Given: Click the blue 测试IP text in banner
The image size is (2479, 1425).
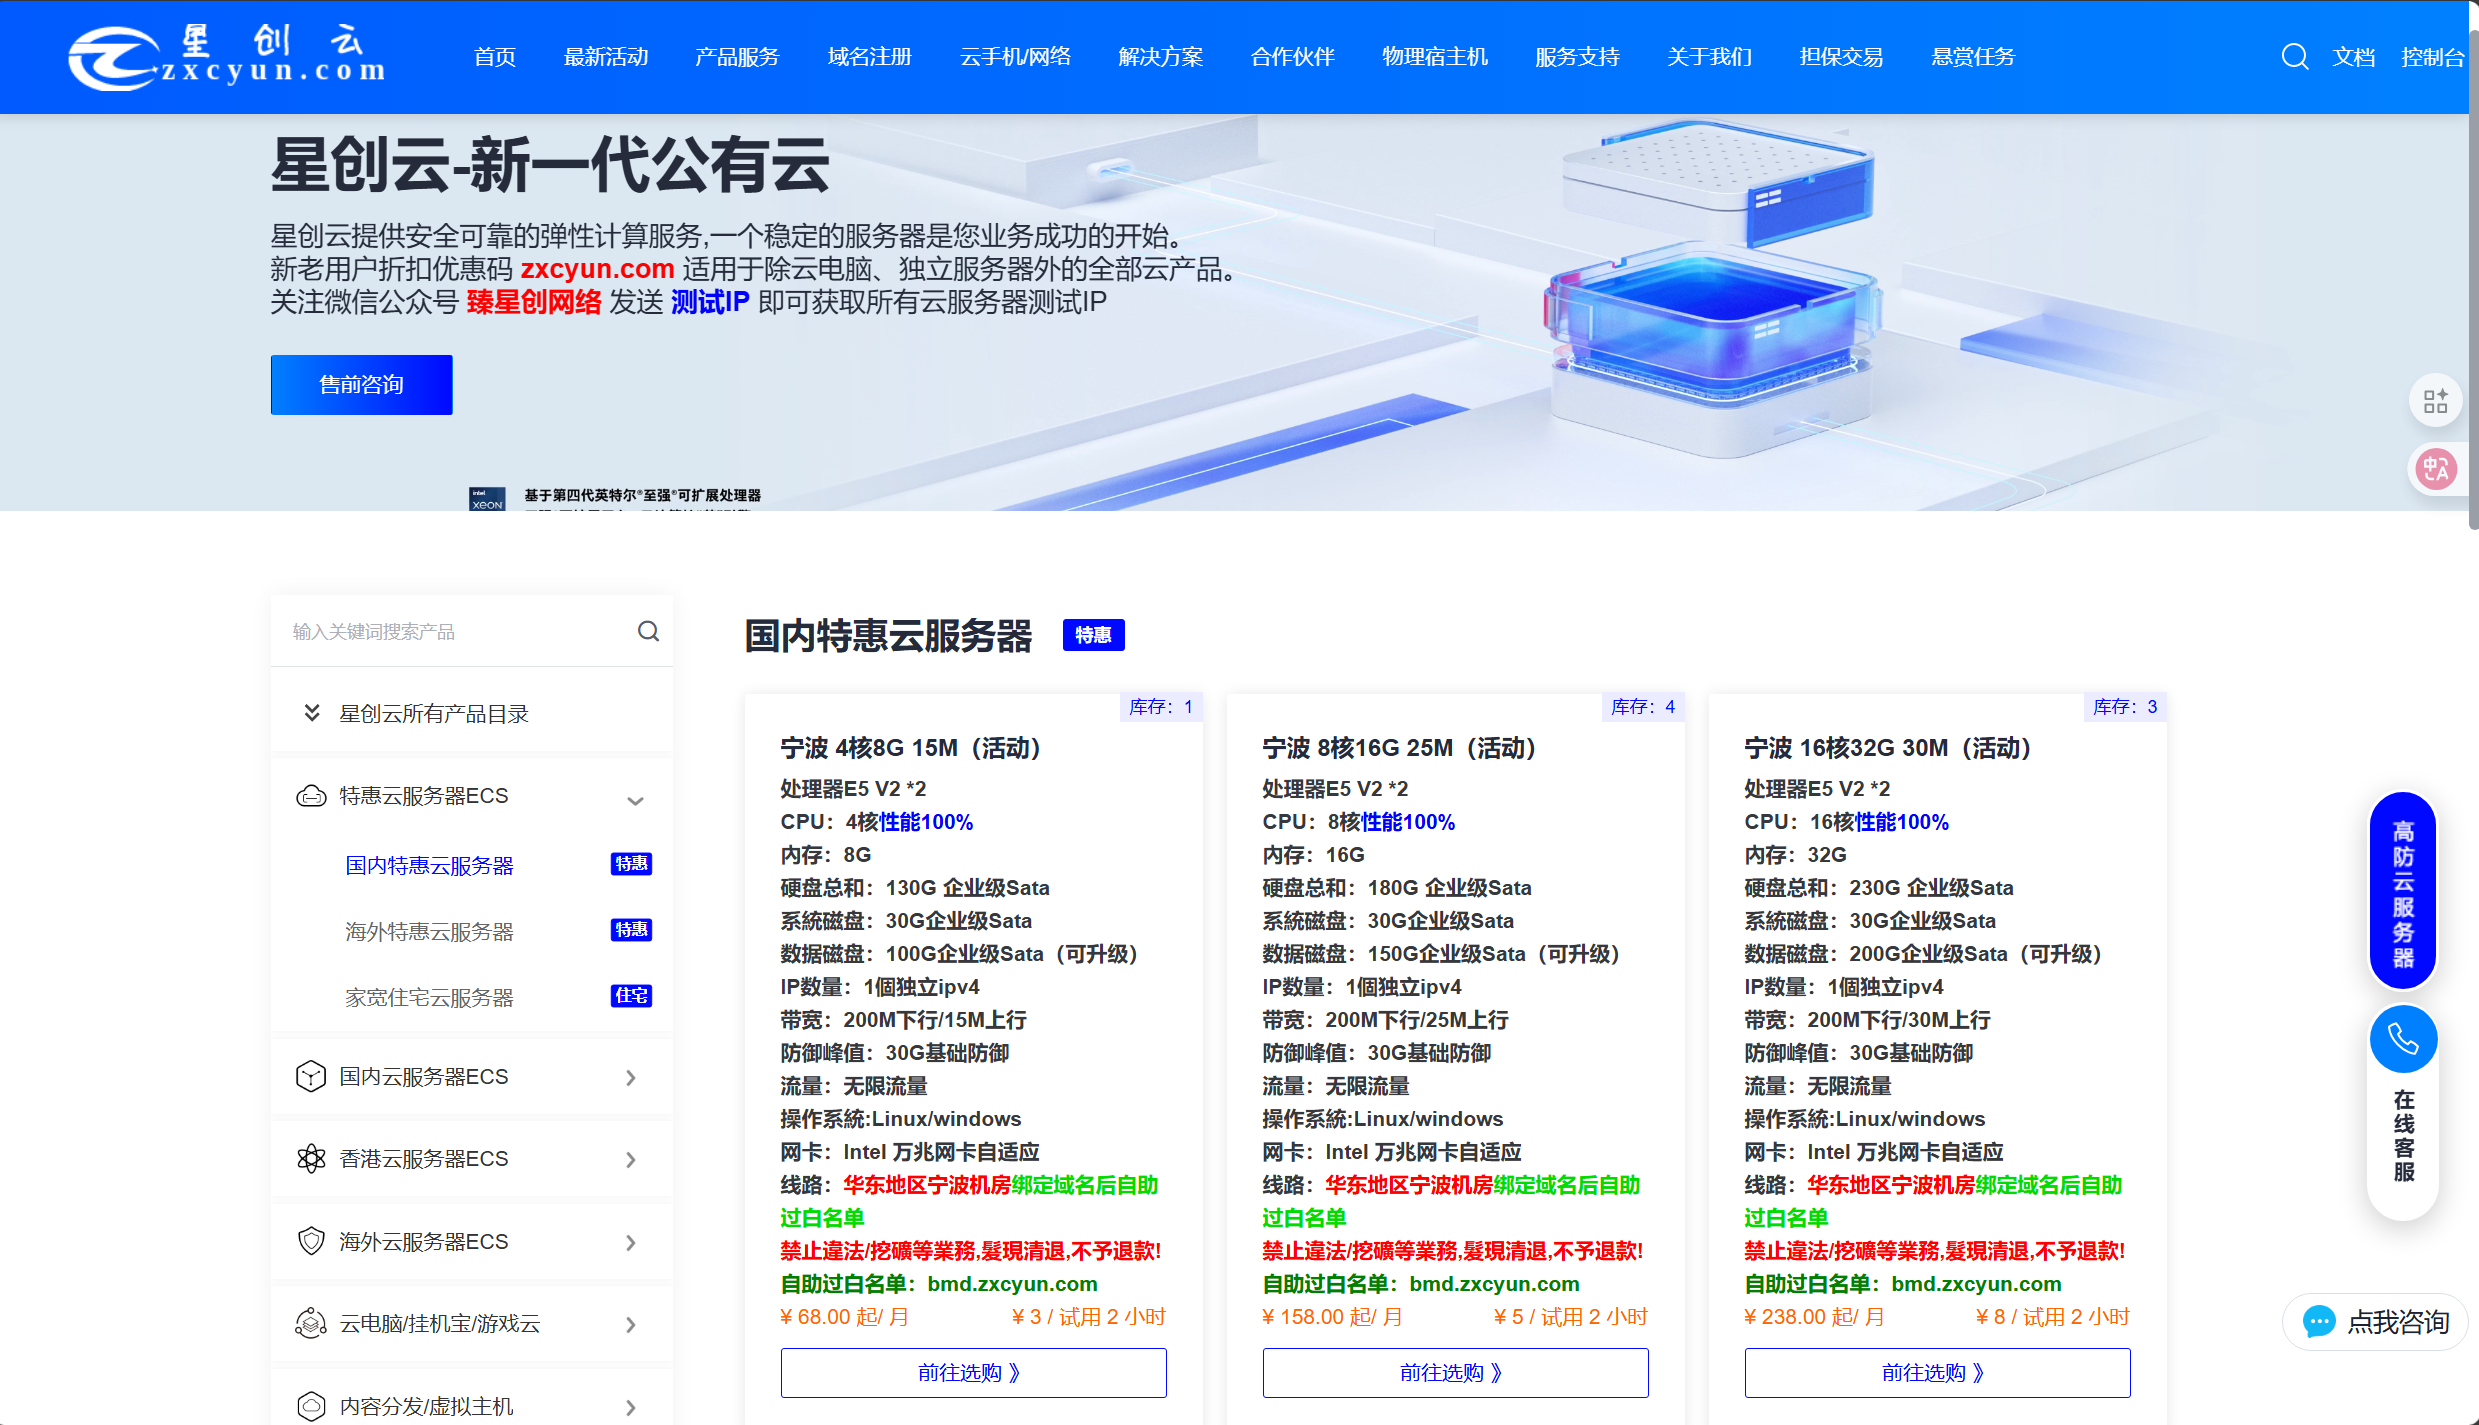Looking at the screenshot, I should [x=710, y=301].
